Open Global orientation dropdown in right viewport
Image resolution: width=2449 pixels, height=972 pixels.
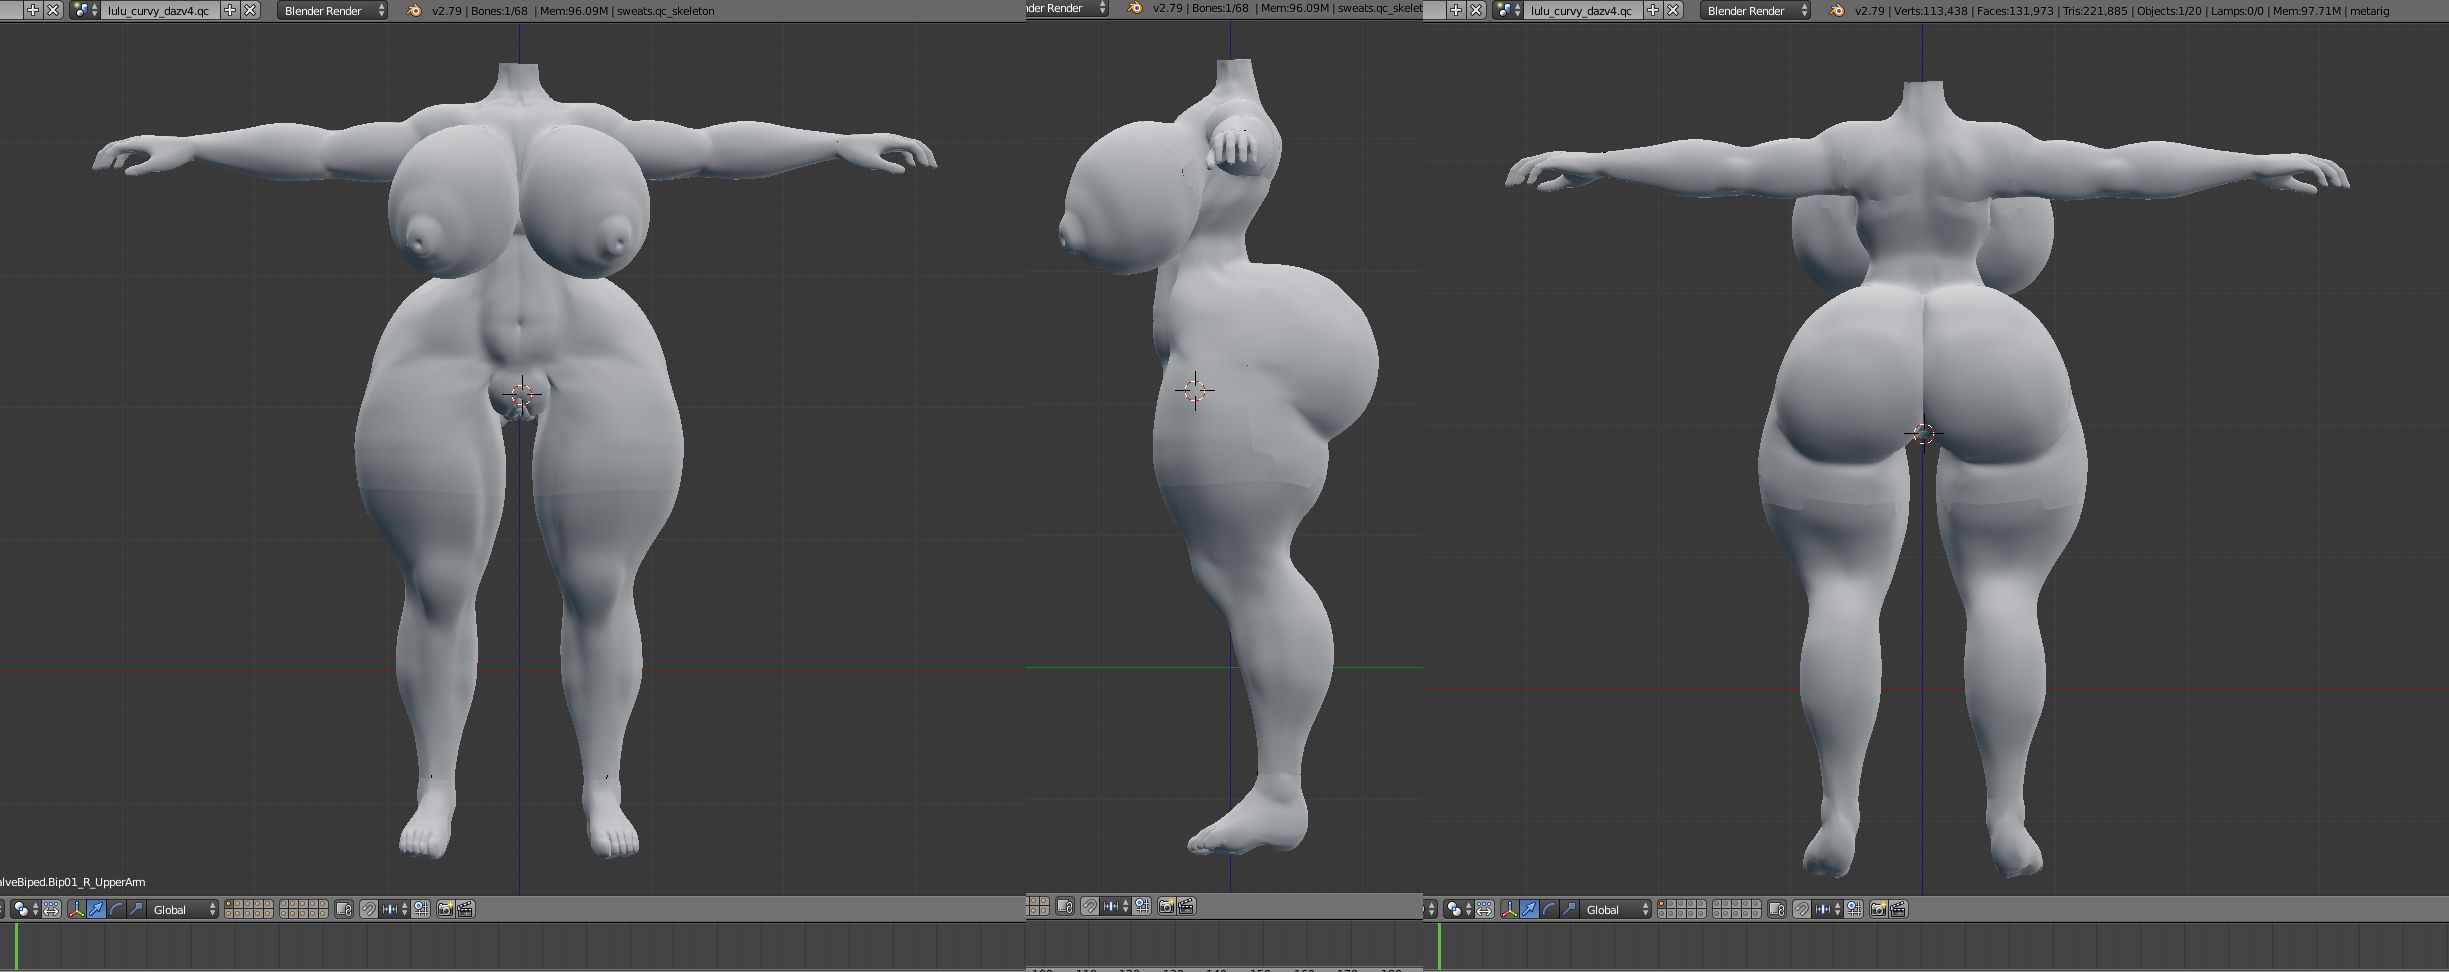pos(1616,909)
